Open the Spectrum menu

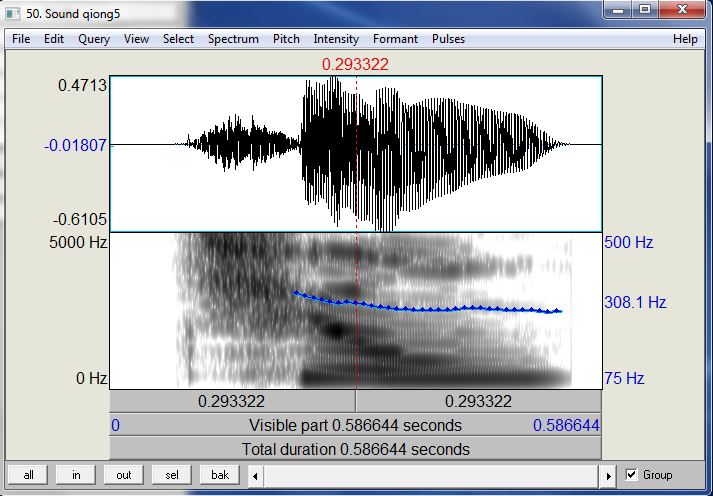click(x=233, y=39)
